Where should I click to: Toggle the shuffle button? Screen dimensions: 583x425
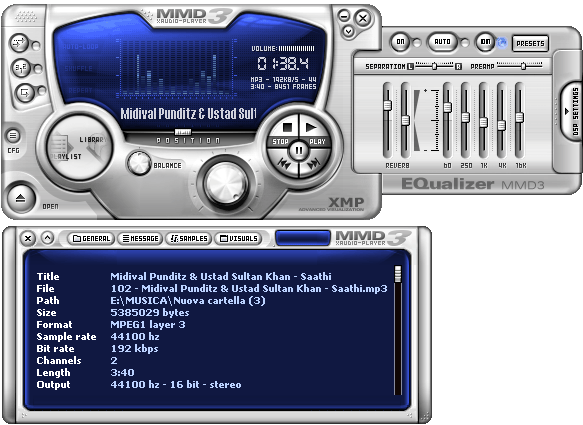(20, 68)
